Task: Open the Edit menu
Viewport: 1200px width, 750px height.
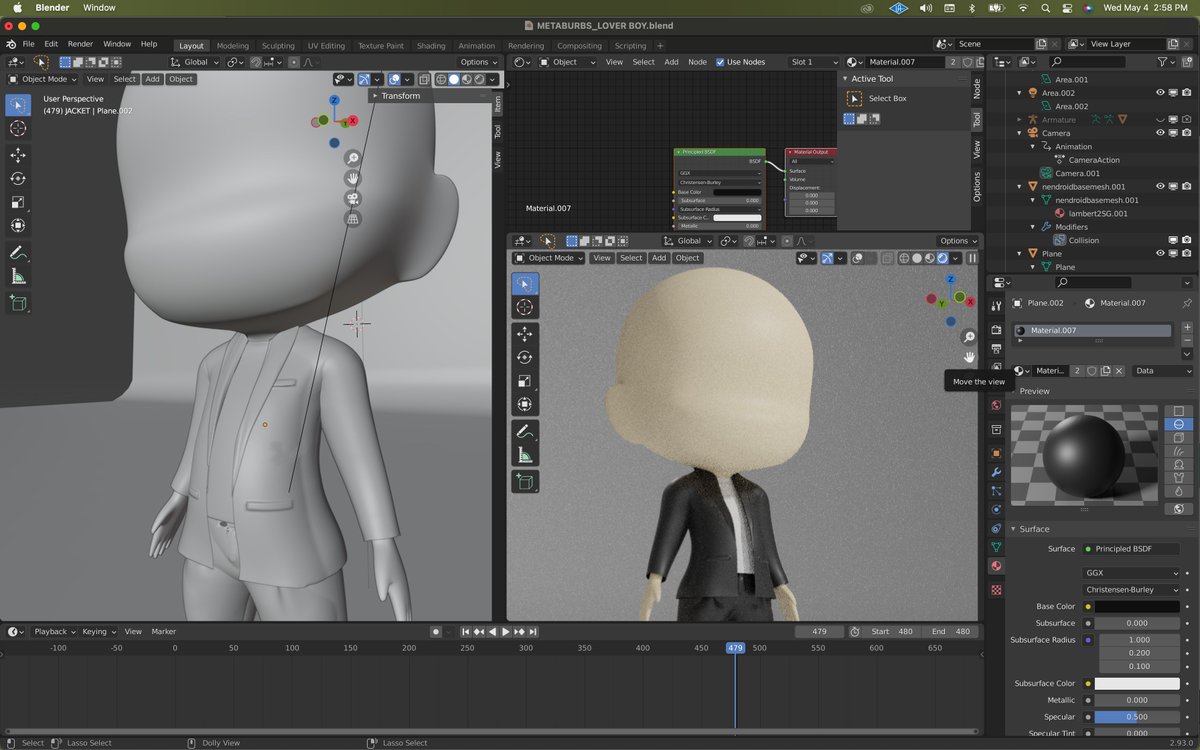Action: [x=51, y=44]
